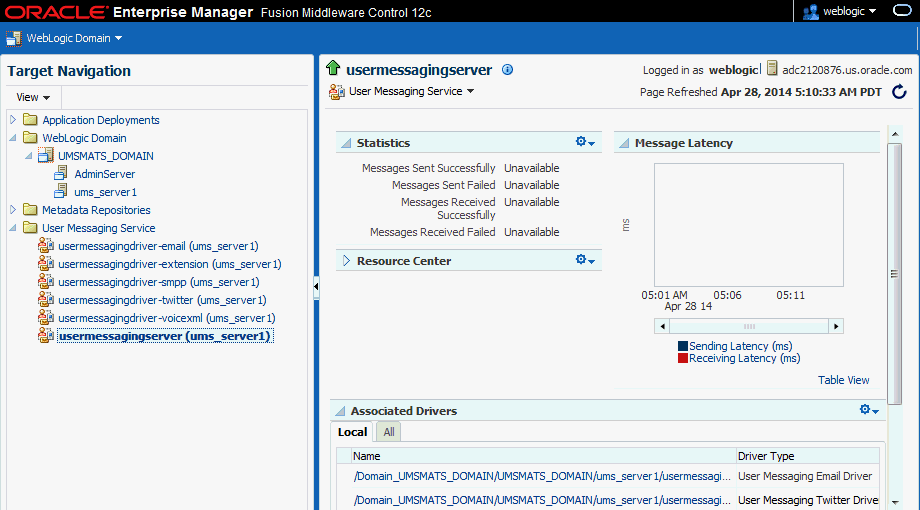Click the Name column header
Screen dimensions: 920x510
point(543,456)
